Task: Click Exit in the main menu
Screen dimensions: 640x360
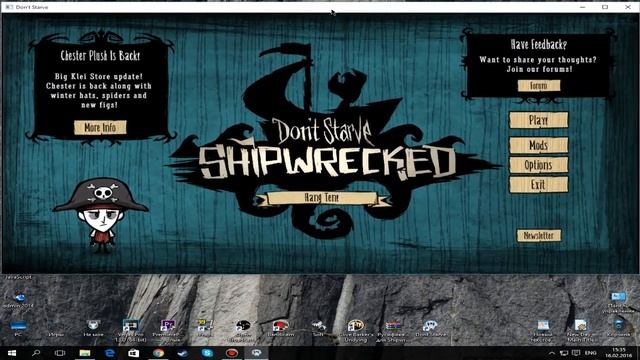Action: [x=538, y=184]
